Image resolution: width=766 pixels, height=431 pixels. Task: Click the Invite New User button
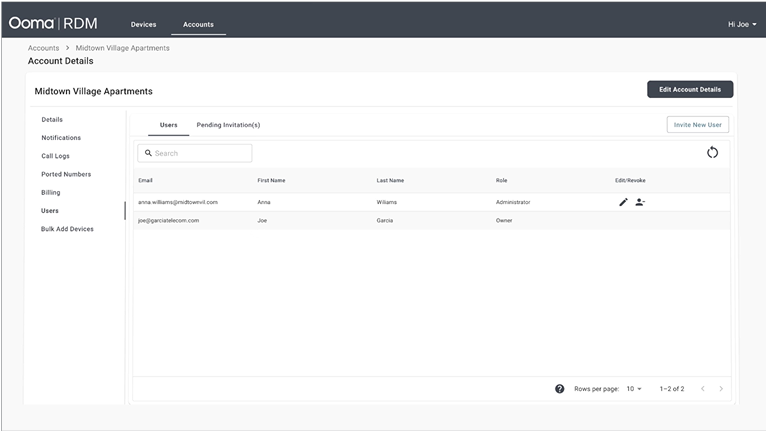pos(697,125)
